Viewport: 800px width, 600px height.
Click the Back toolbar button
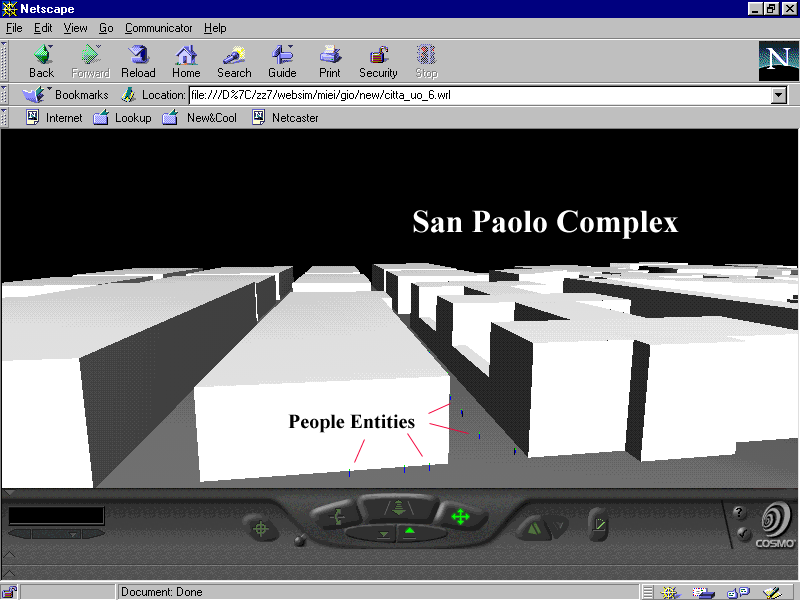pyautogui.click(x=41, y=61)
